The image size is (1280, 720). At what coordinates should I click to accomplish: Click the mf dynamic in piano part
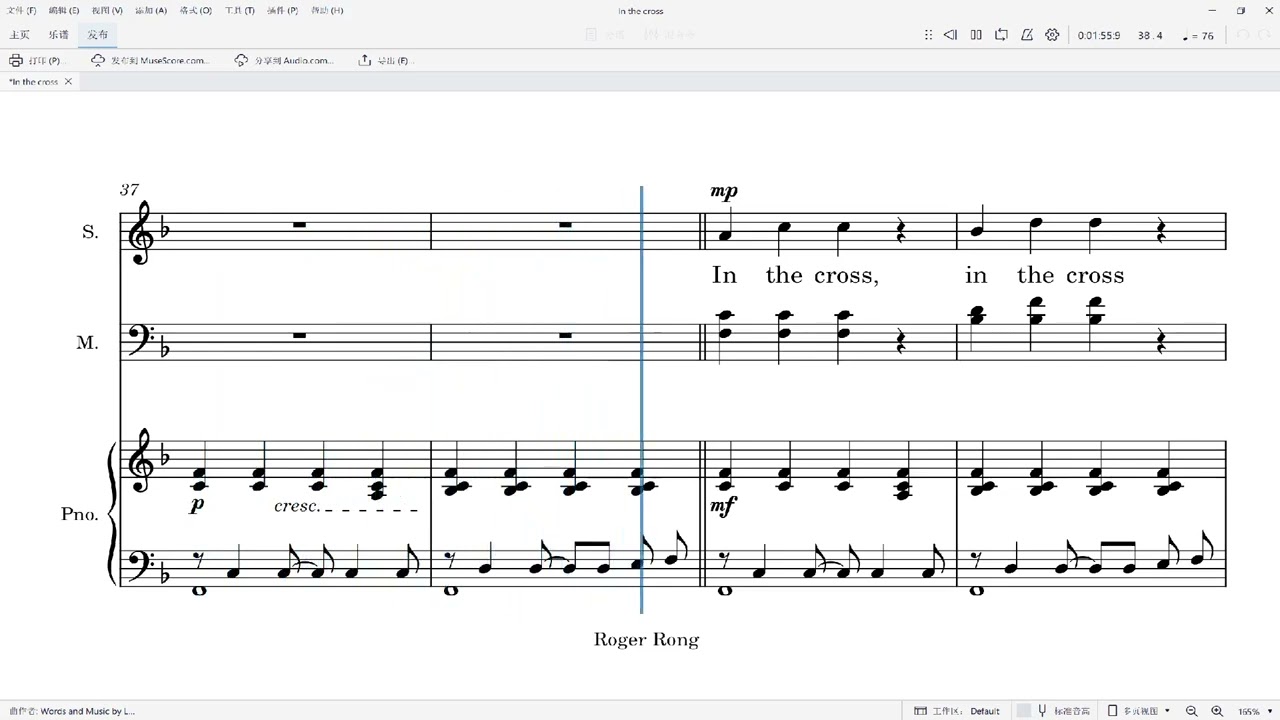(x=722, y=508)
